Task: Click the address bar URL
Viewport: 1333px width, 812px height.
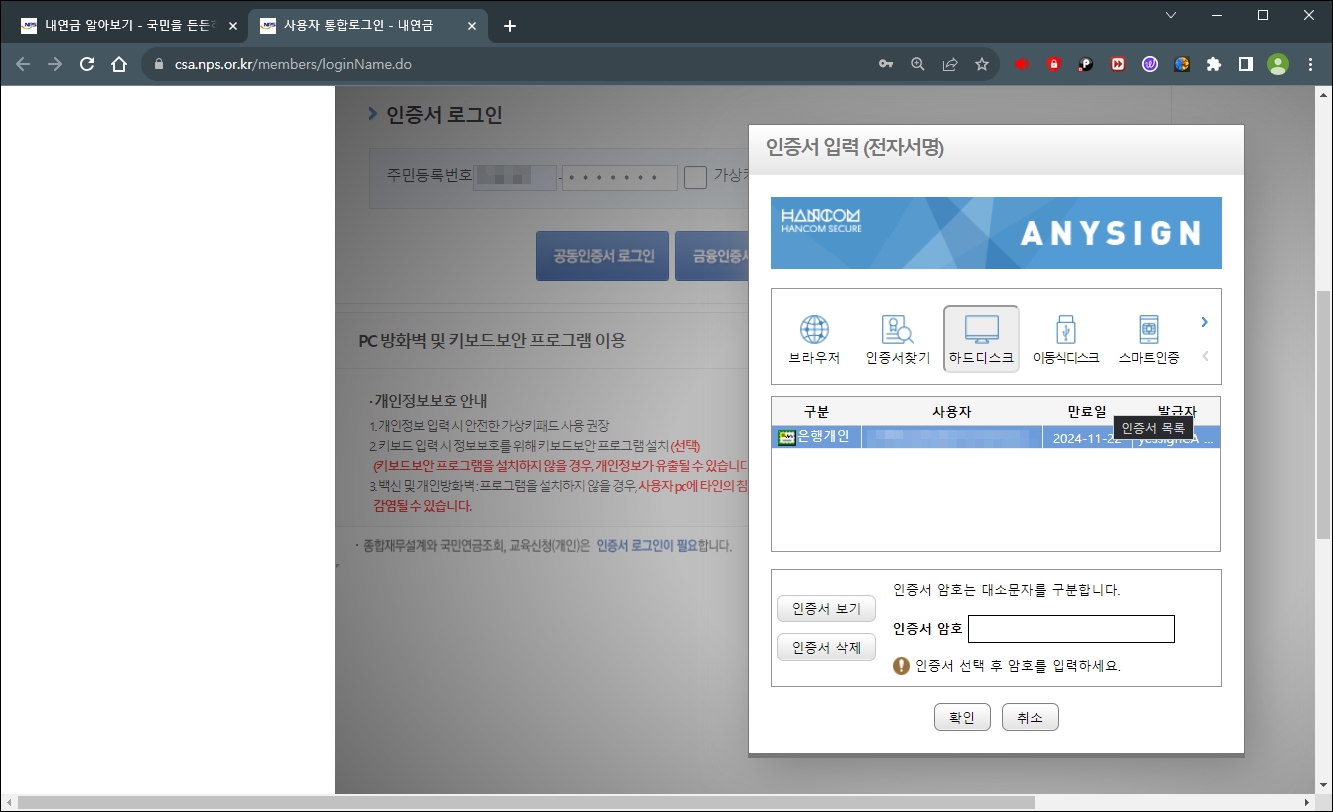Action: [x=293, y=64]
